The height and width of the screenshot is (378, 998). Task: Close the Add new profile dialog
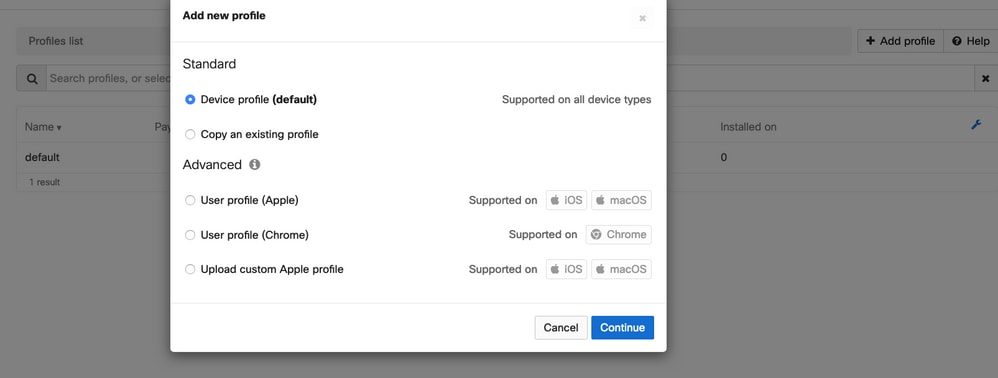[642, 18]
